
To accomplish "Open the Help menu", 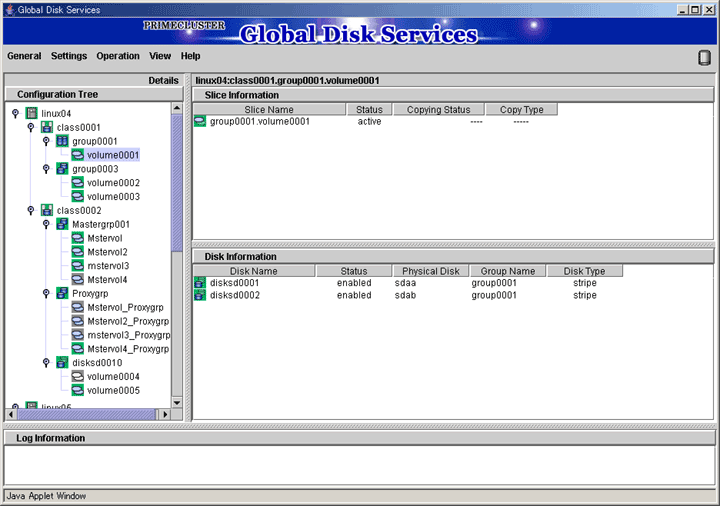I will point(191,56).
